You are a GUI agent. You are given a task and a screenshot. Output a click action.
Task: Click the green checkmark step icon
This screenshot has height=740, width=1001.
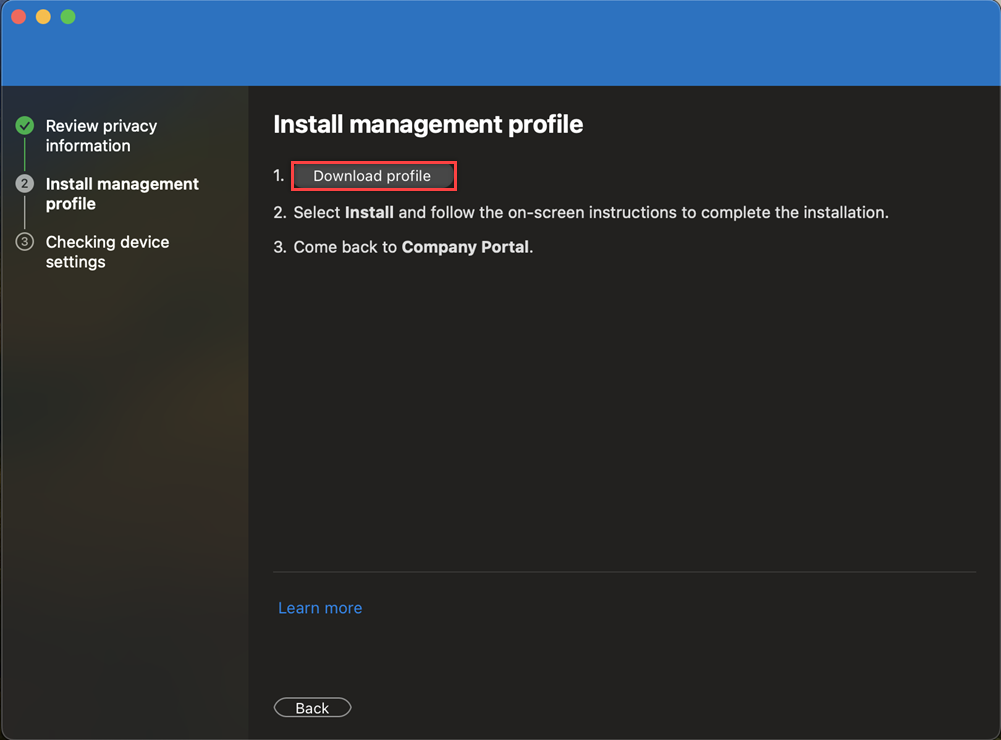pyautogui.click(x=25, y=126)
